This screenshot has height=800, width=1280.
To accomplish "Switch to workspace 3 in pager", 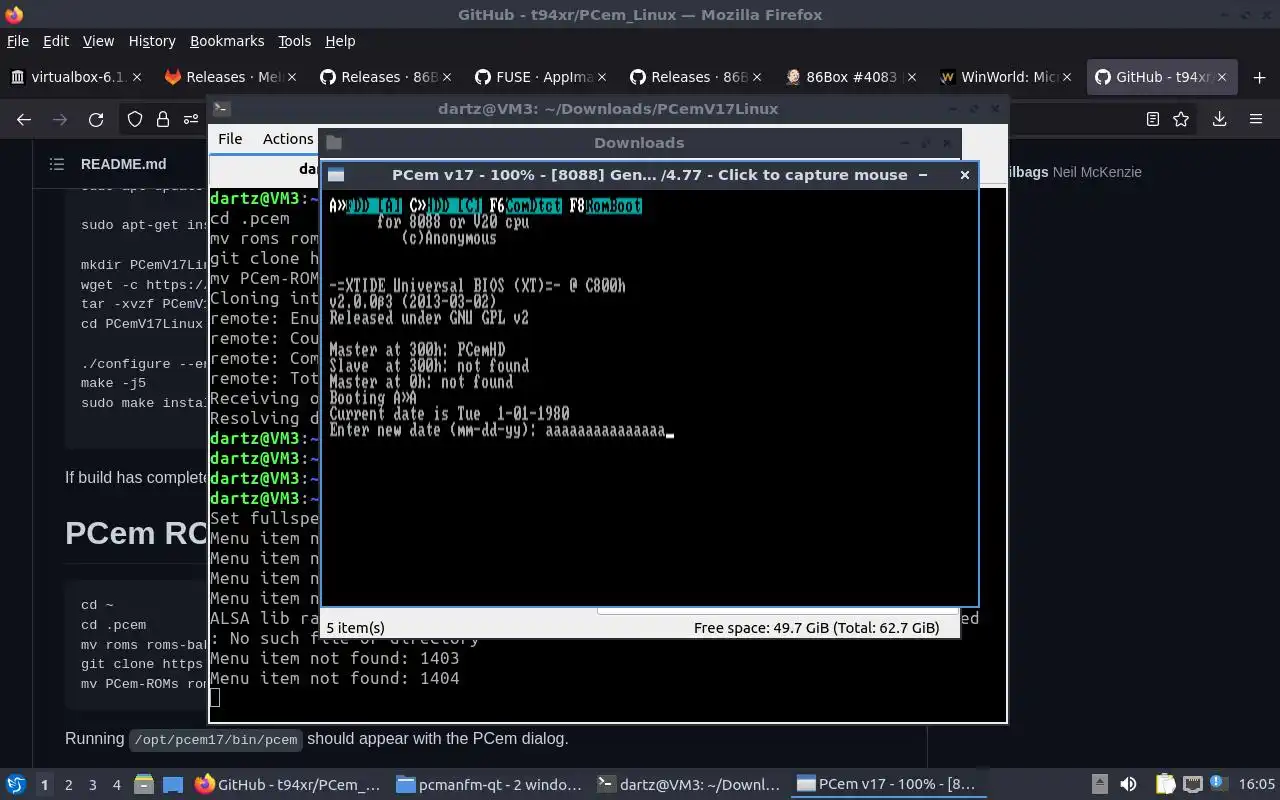I will pos(92,785).
